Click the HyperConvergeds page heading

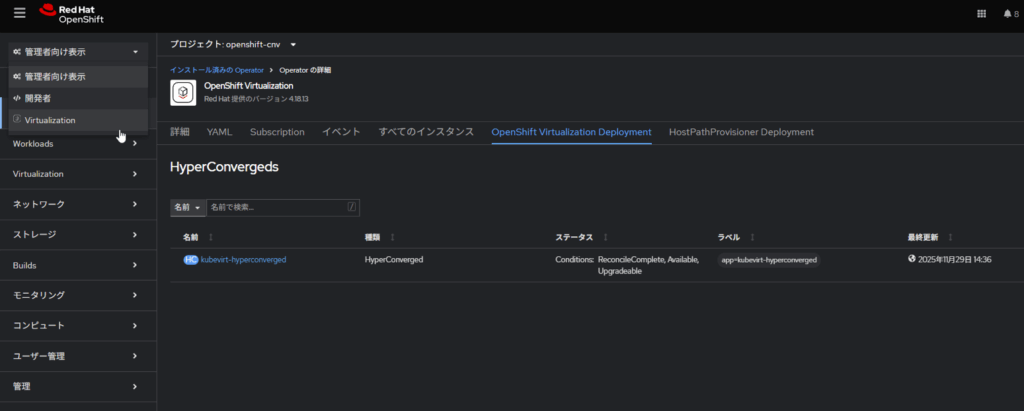click(224, 167)
